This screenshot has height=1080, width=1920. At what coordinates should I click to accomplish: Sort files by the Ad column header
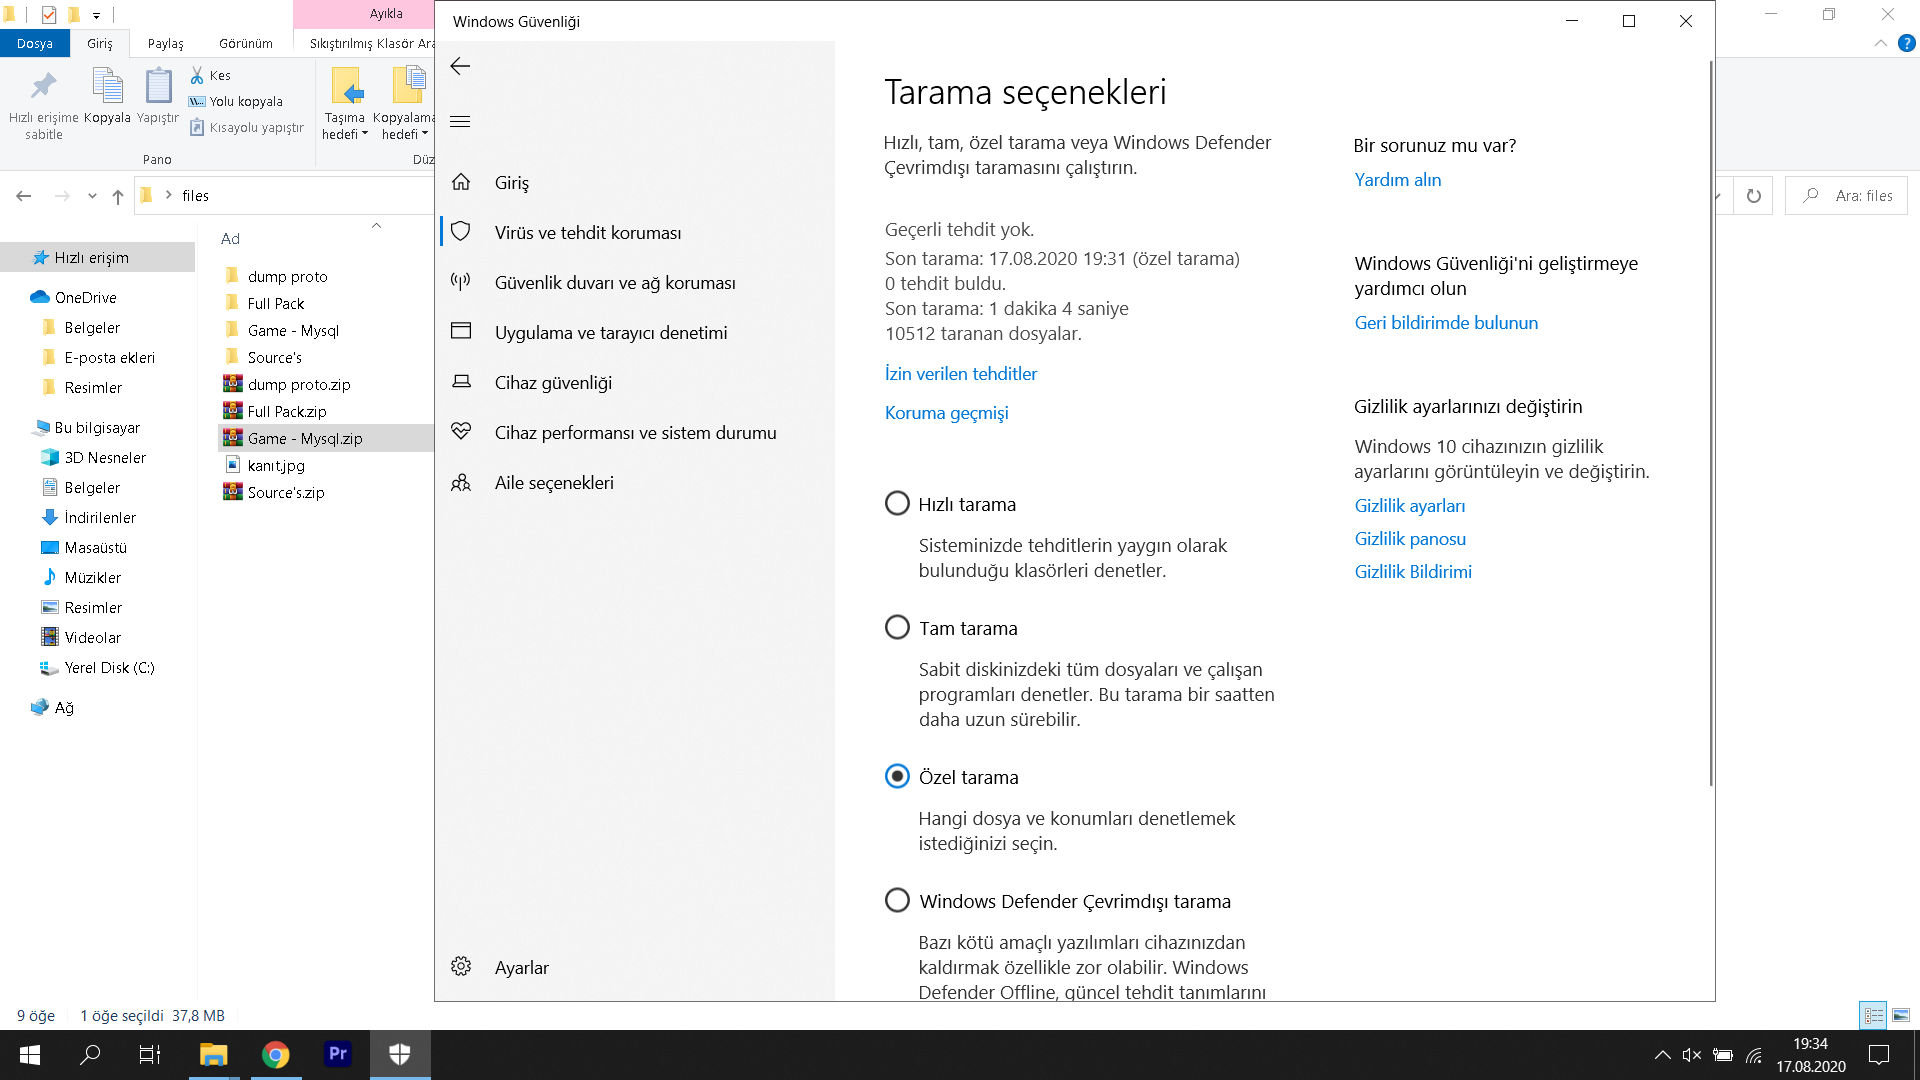pyautogui.click(x=230, y=238)
